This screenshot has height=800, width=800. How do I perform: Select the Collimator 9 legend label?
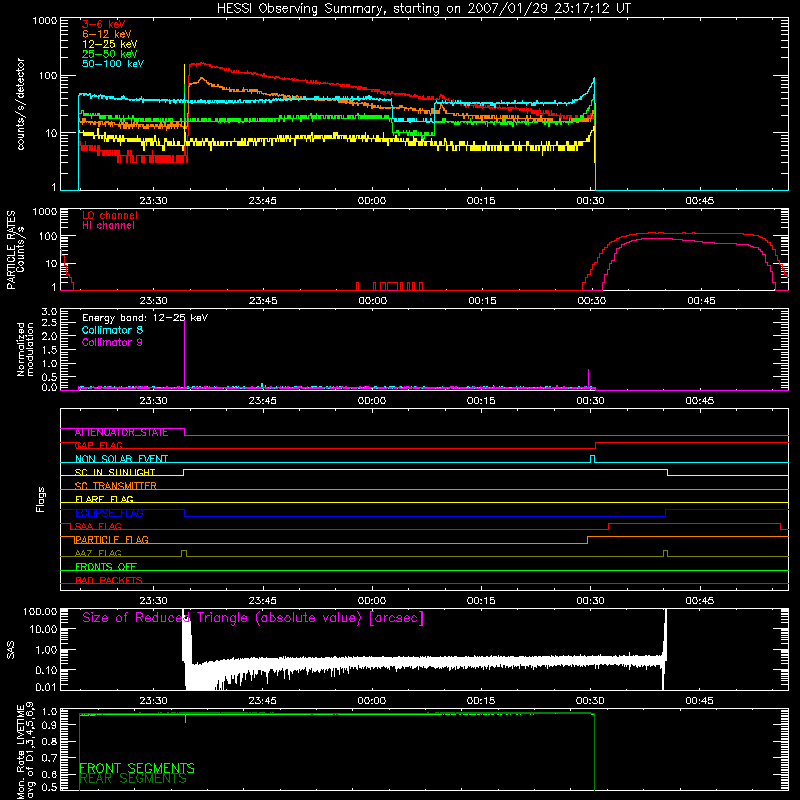click(x=112, y=342)
